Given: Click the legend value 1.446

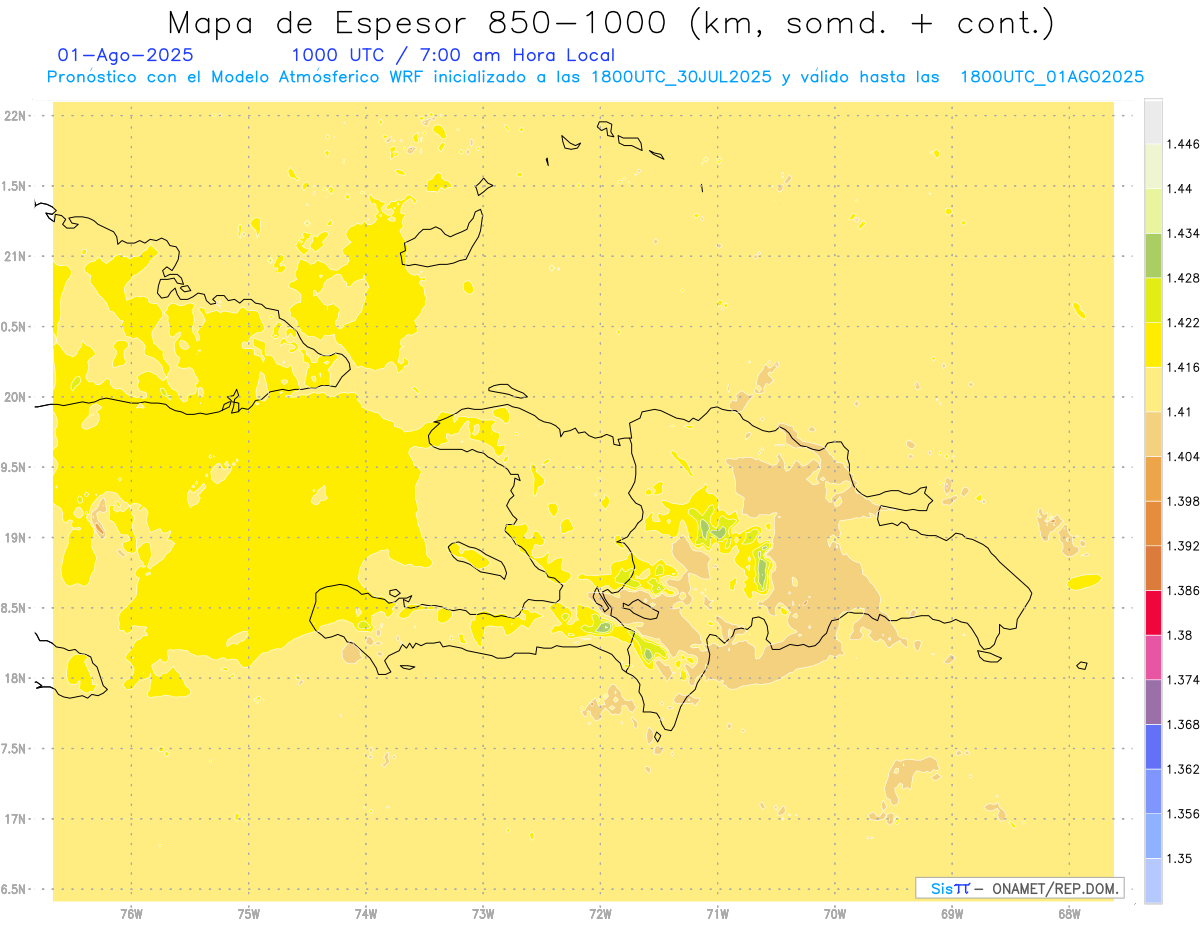Looking at the screenshot, I should [1182, 144].
